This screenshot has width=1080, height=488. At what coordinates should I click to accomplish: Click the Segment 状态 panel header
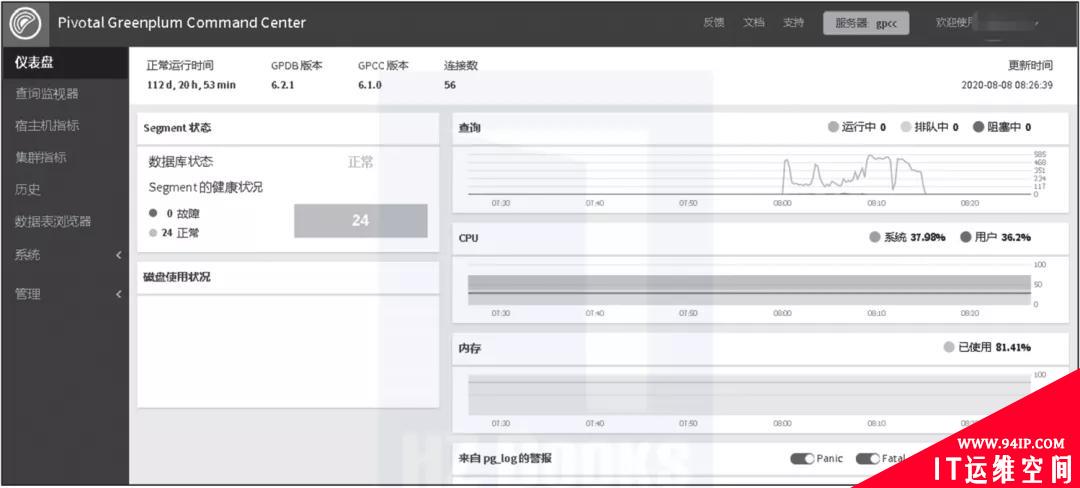tap(288, 129)
